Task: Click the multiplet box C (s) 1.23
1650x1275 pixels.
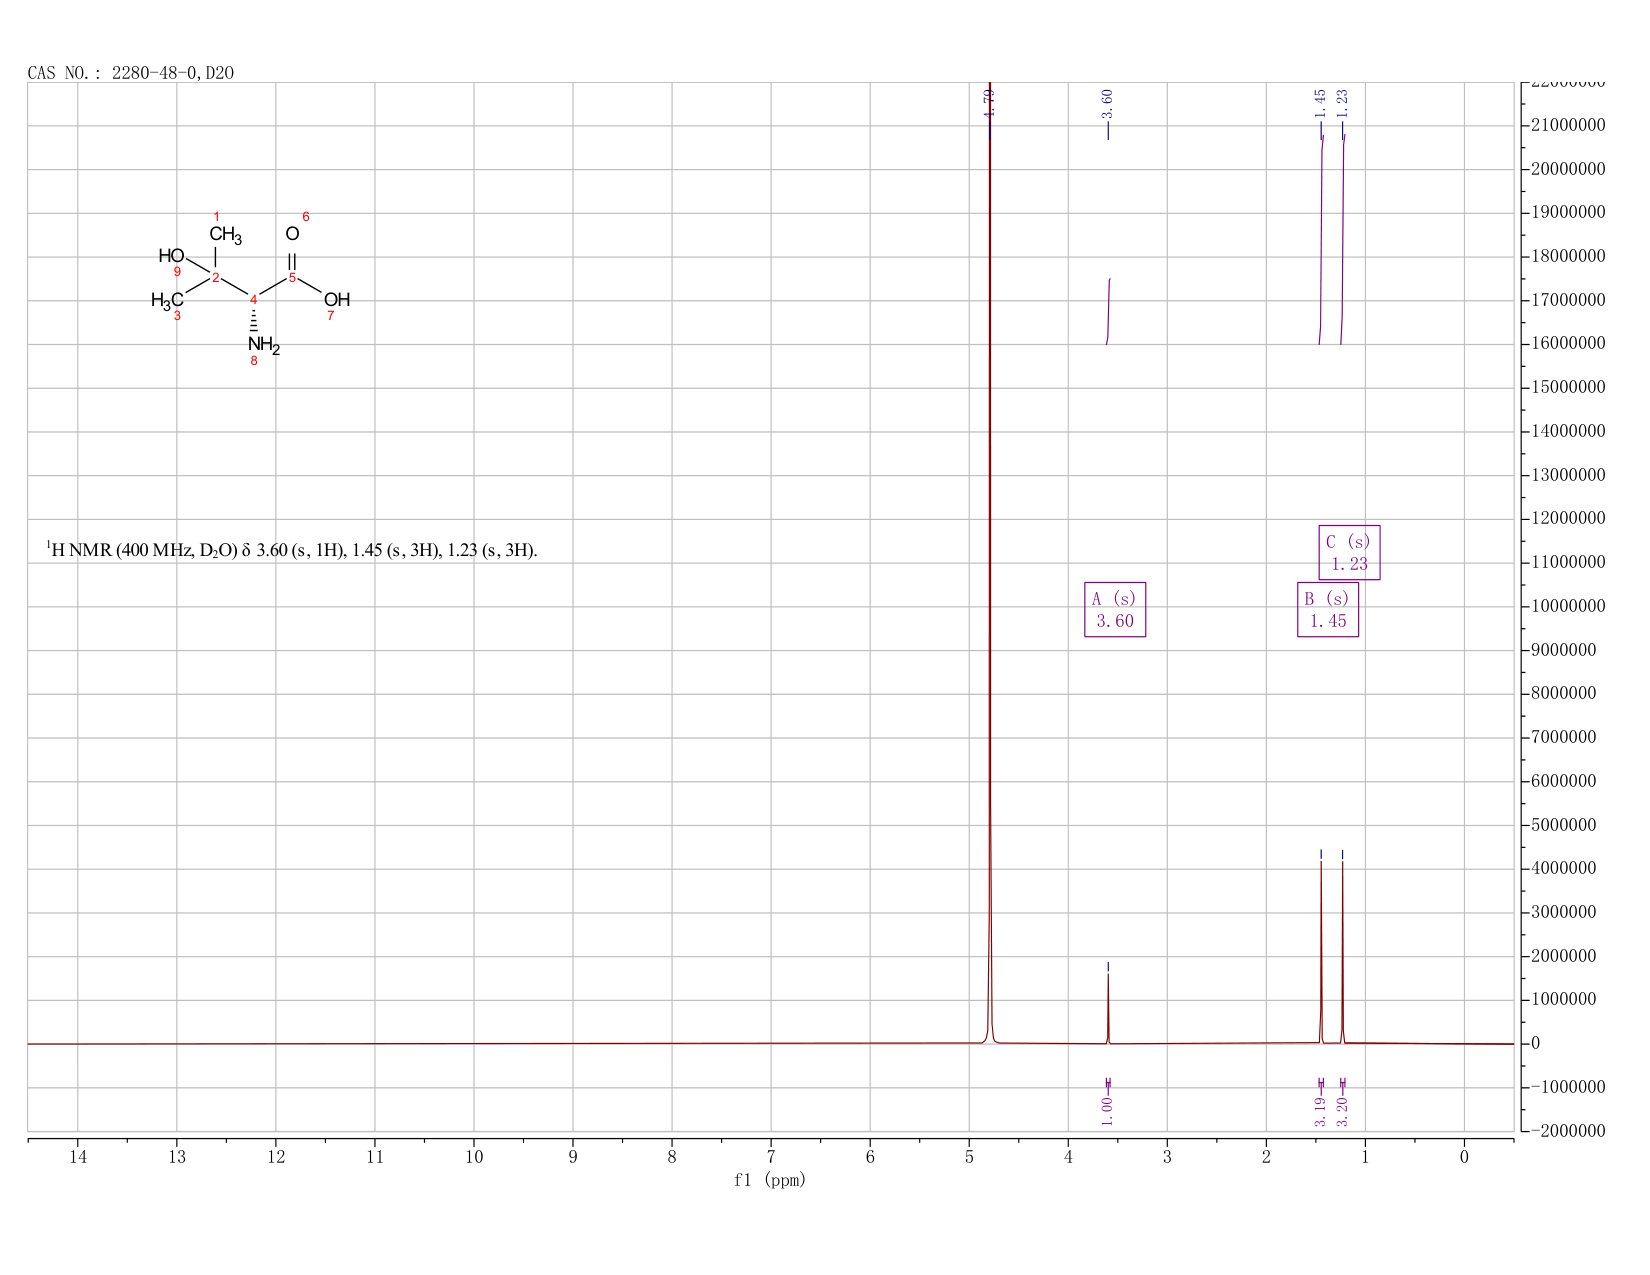Action: coord(1349,553)
